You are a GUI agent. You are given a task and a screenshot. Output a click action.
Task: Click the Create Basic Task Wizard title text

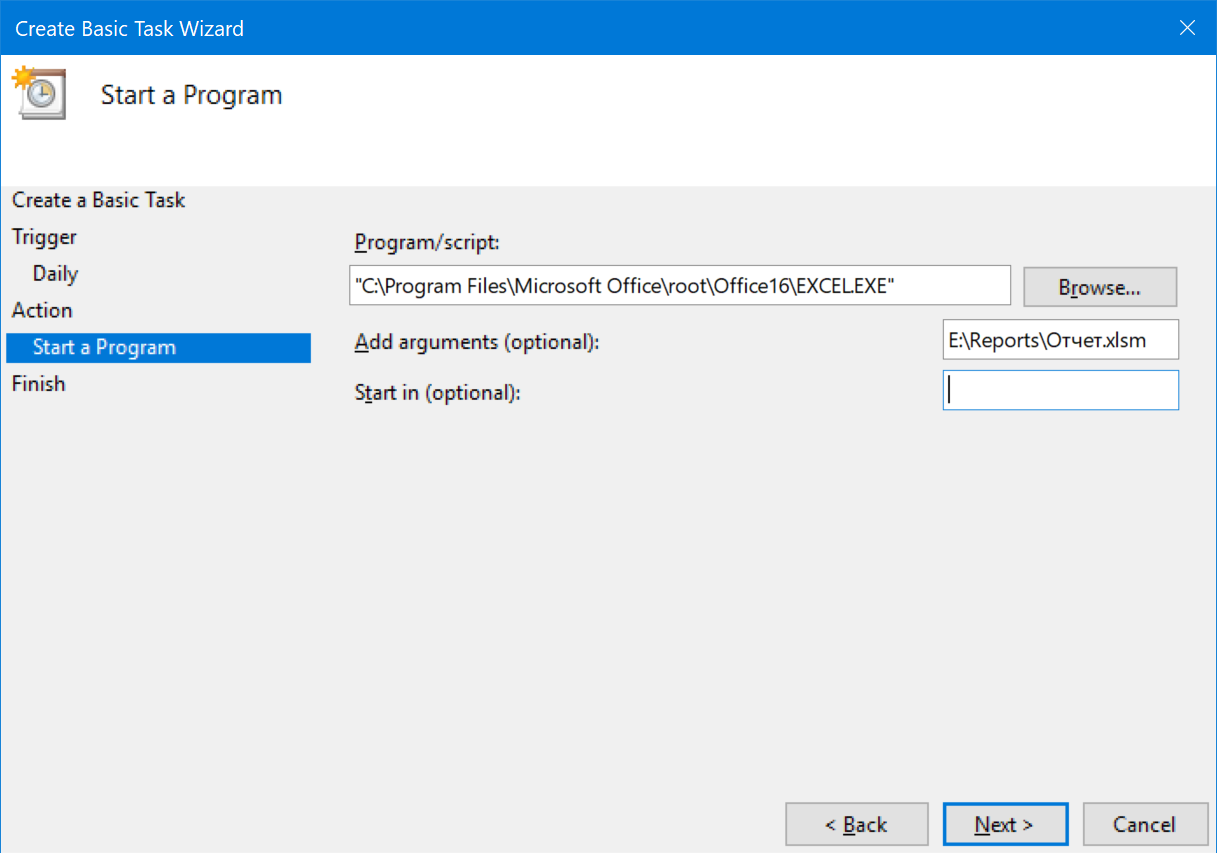(x=130, y=28)
